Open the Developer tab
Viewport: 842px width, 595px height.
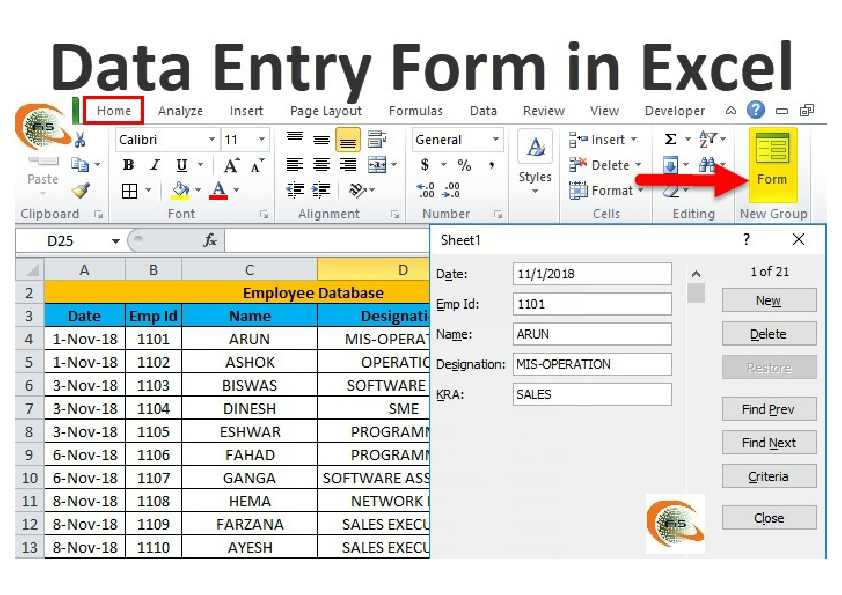coord(675,111)
